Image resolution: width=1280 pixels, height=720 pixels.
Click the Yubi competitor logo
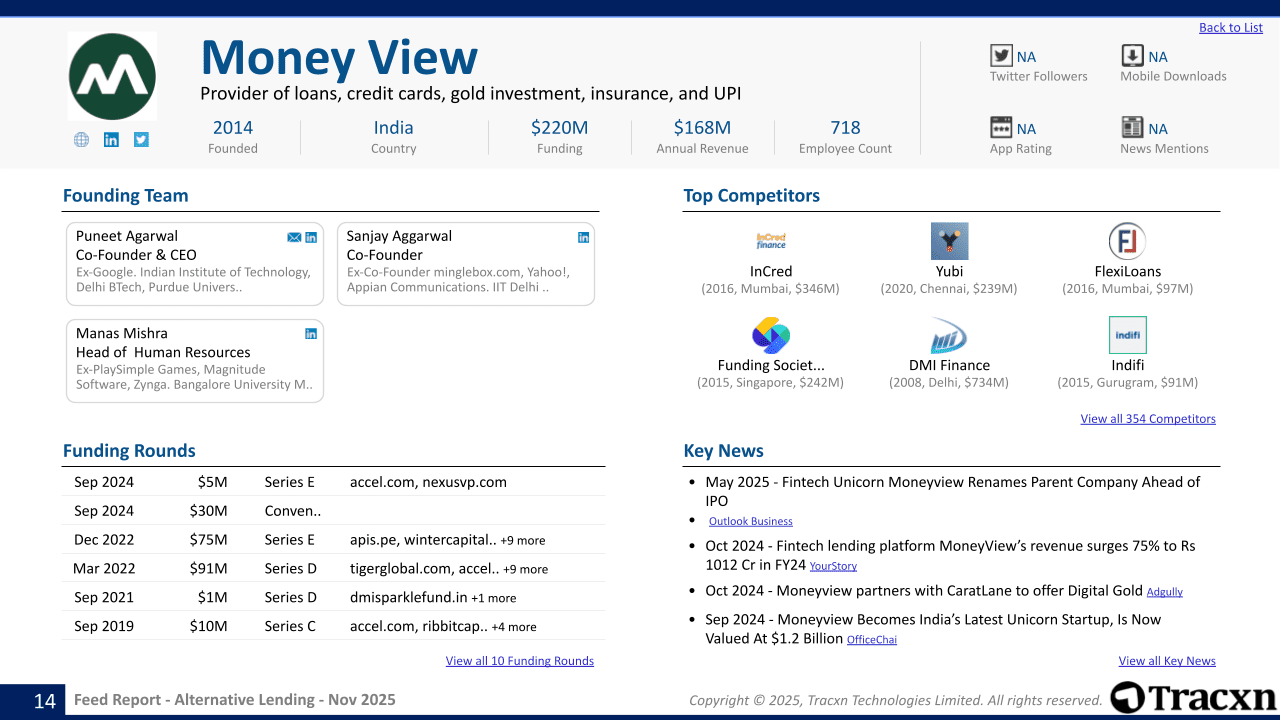pos(949,241)
